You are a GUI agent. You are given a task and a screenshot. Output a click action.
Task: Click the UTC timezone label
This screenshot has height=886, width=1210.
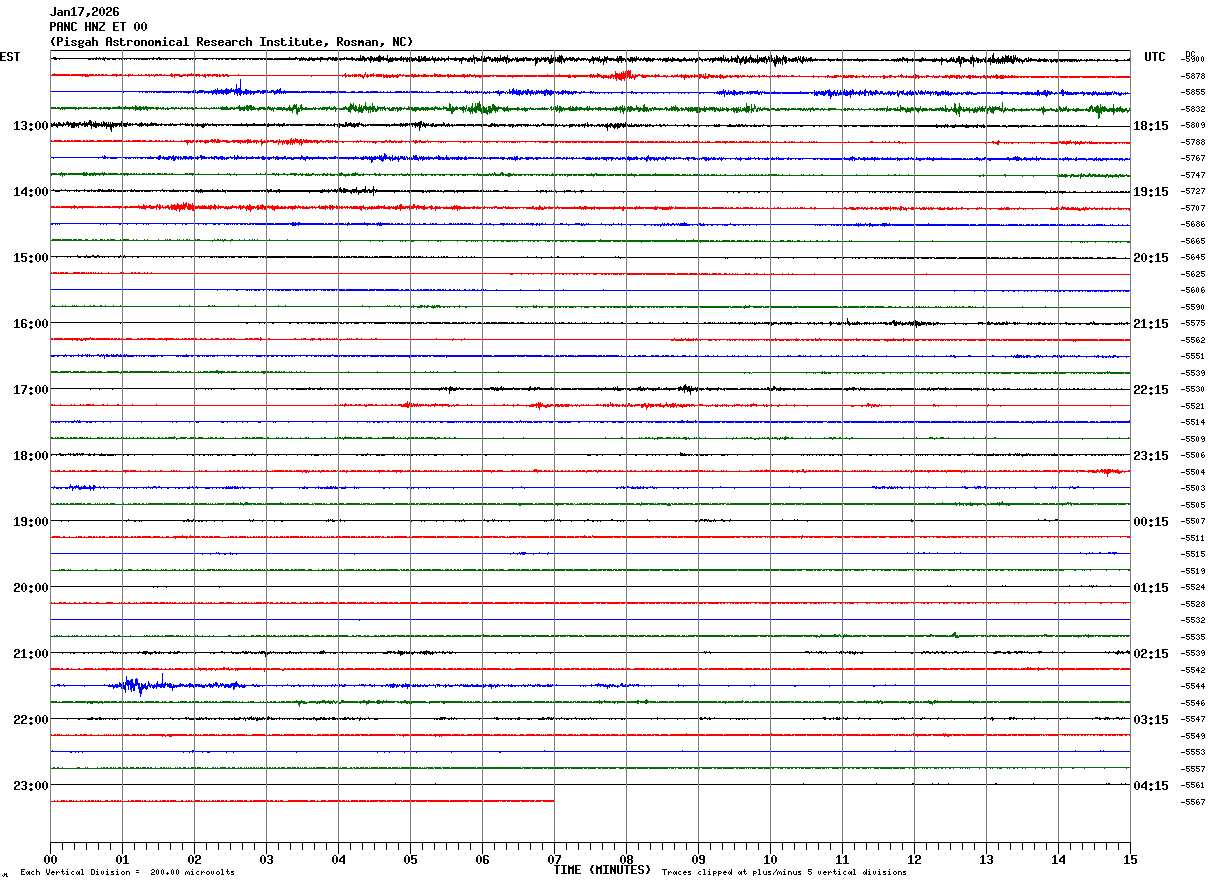[1155, 57]
